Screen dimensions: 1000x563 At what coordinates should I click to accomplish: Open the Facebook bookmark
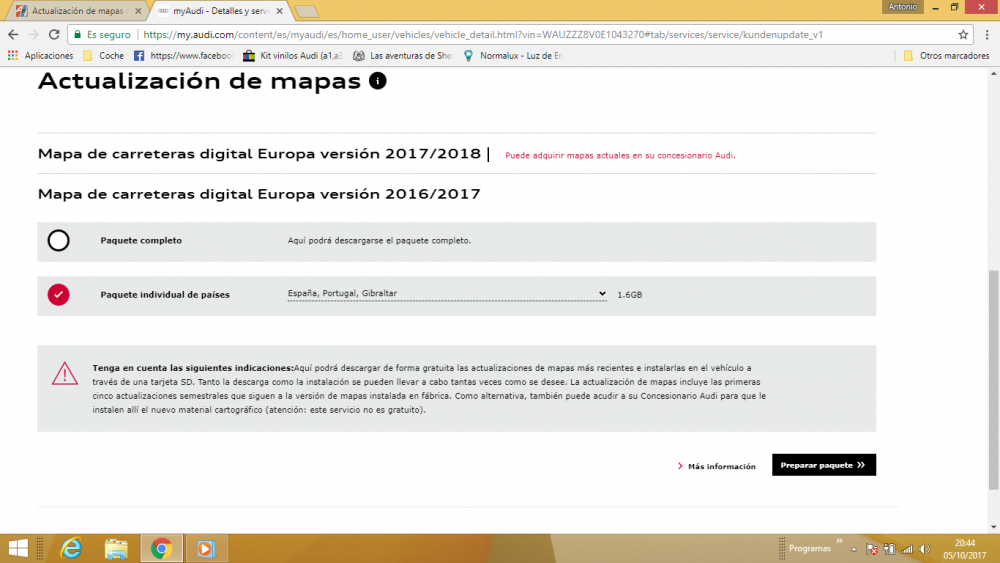click(x=184, y=56)
